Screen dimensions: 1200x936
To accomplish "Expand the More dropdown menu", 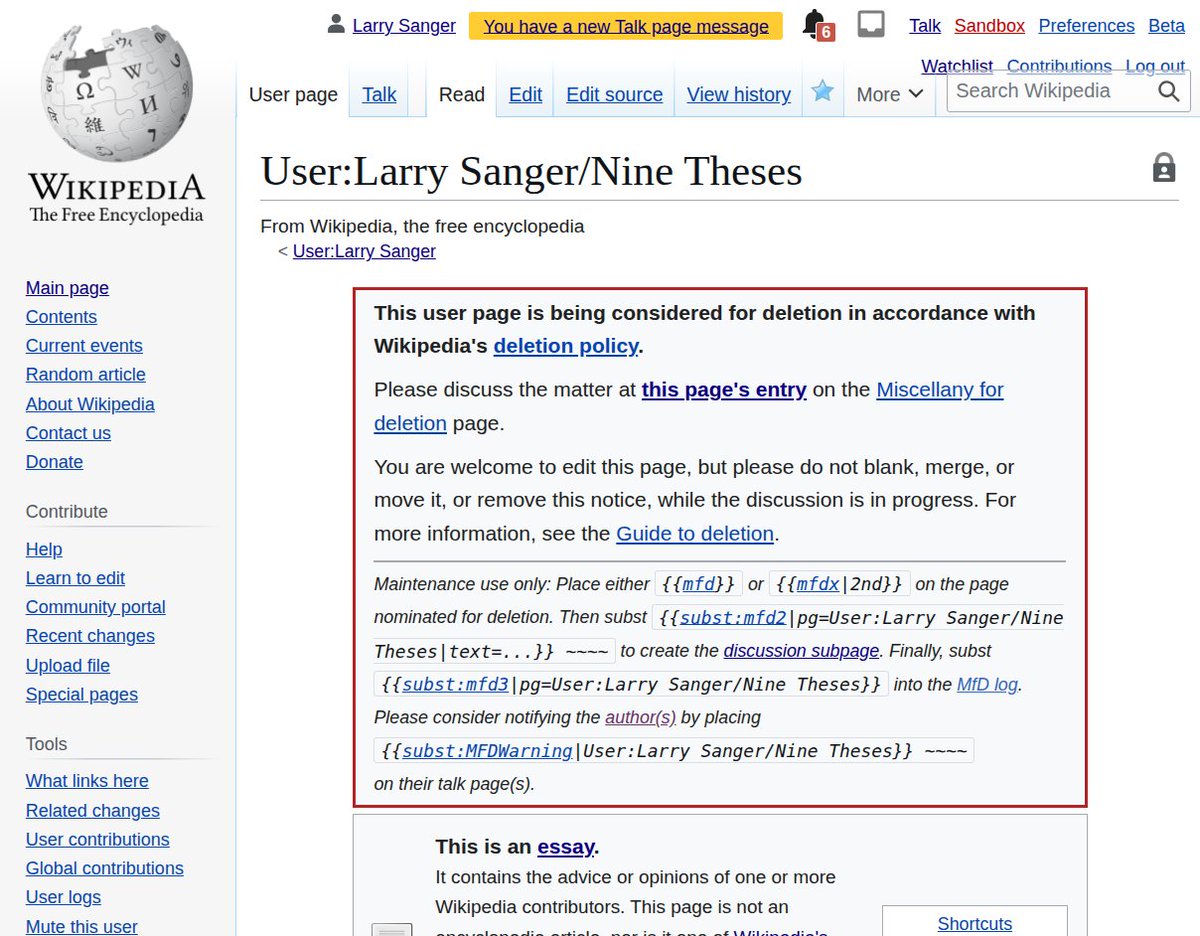I will click(x=890, y=94).
